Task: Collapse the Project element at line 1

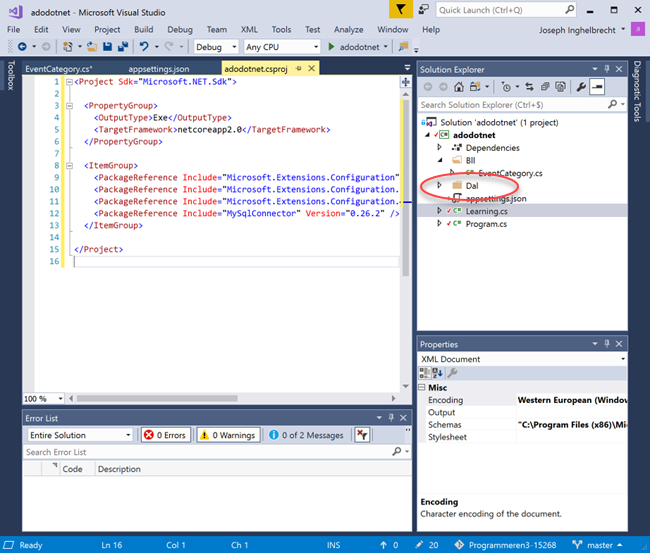Action: tap(70, 82)
